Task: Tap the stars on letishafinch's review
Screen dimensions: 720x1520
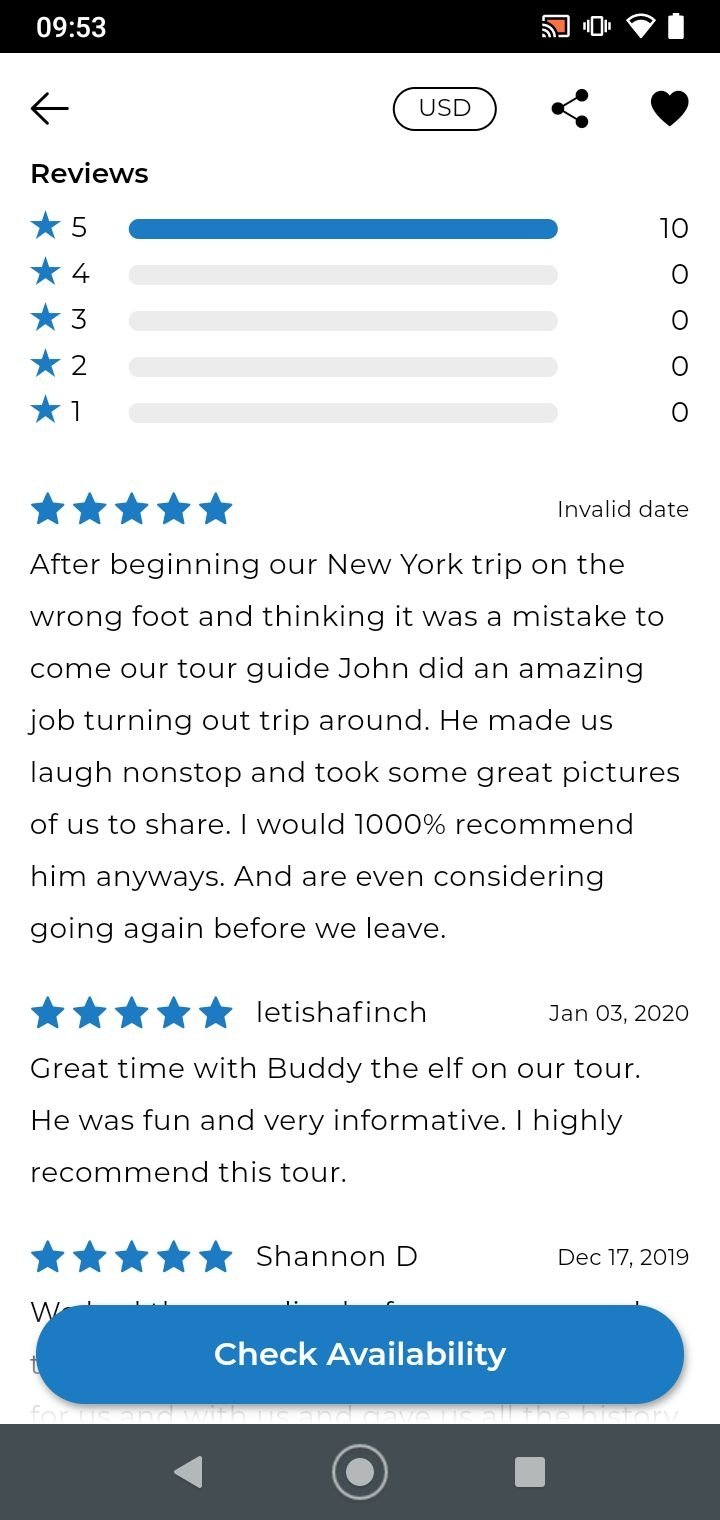Action: (131, 1013)
